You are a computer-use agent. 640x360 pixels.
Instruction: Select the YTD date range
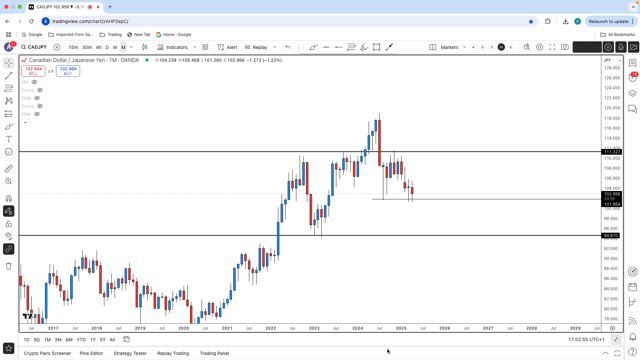point(81,340)
